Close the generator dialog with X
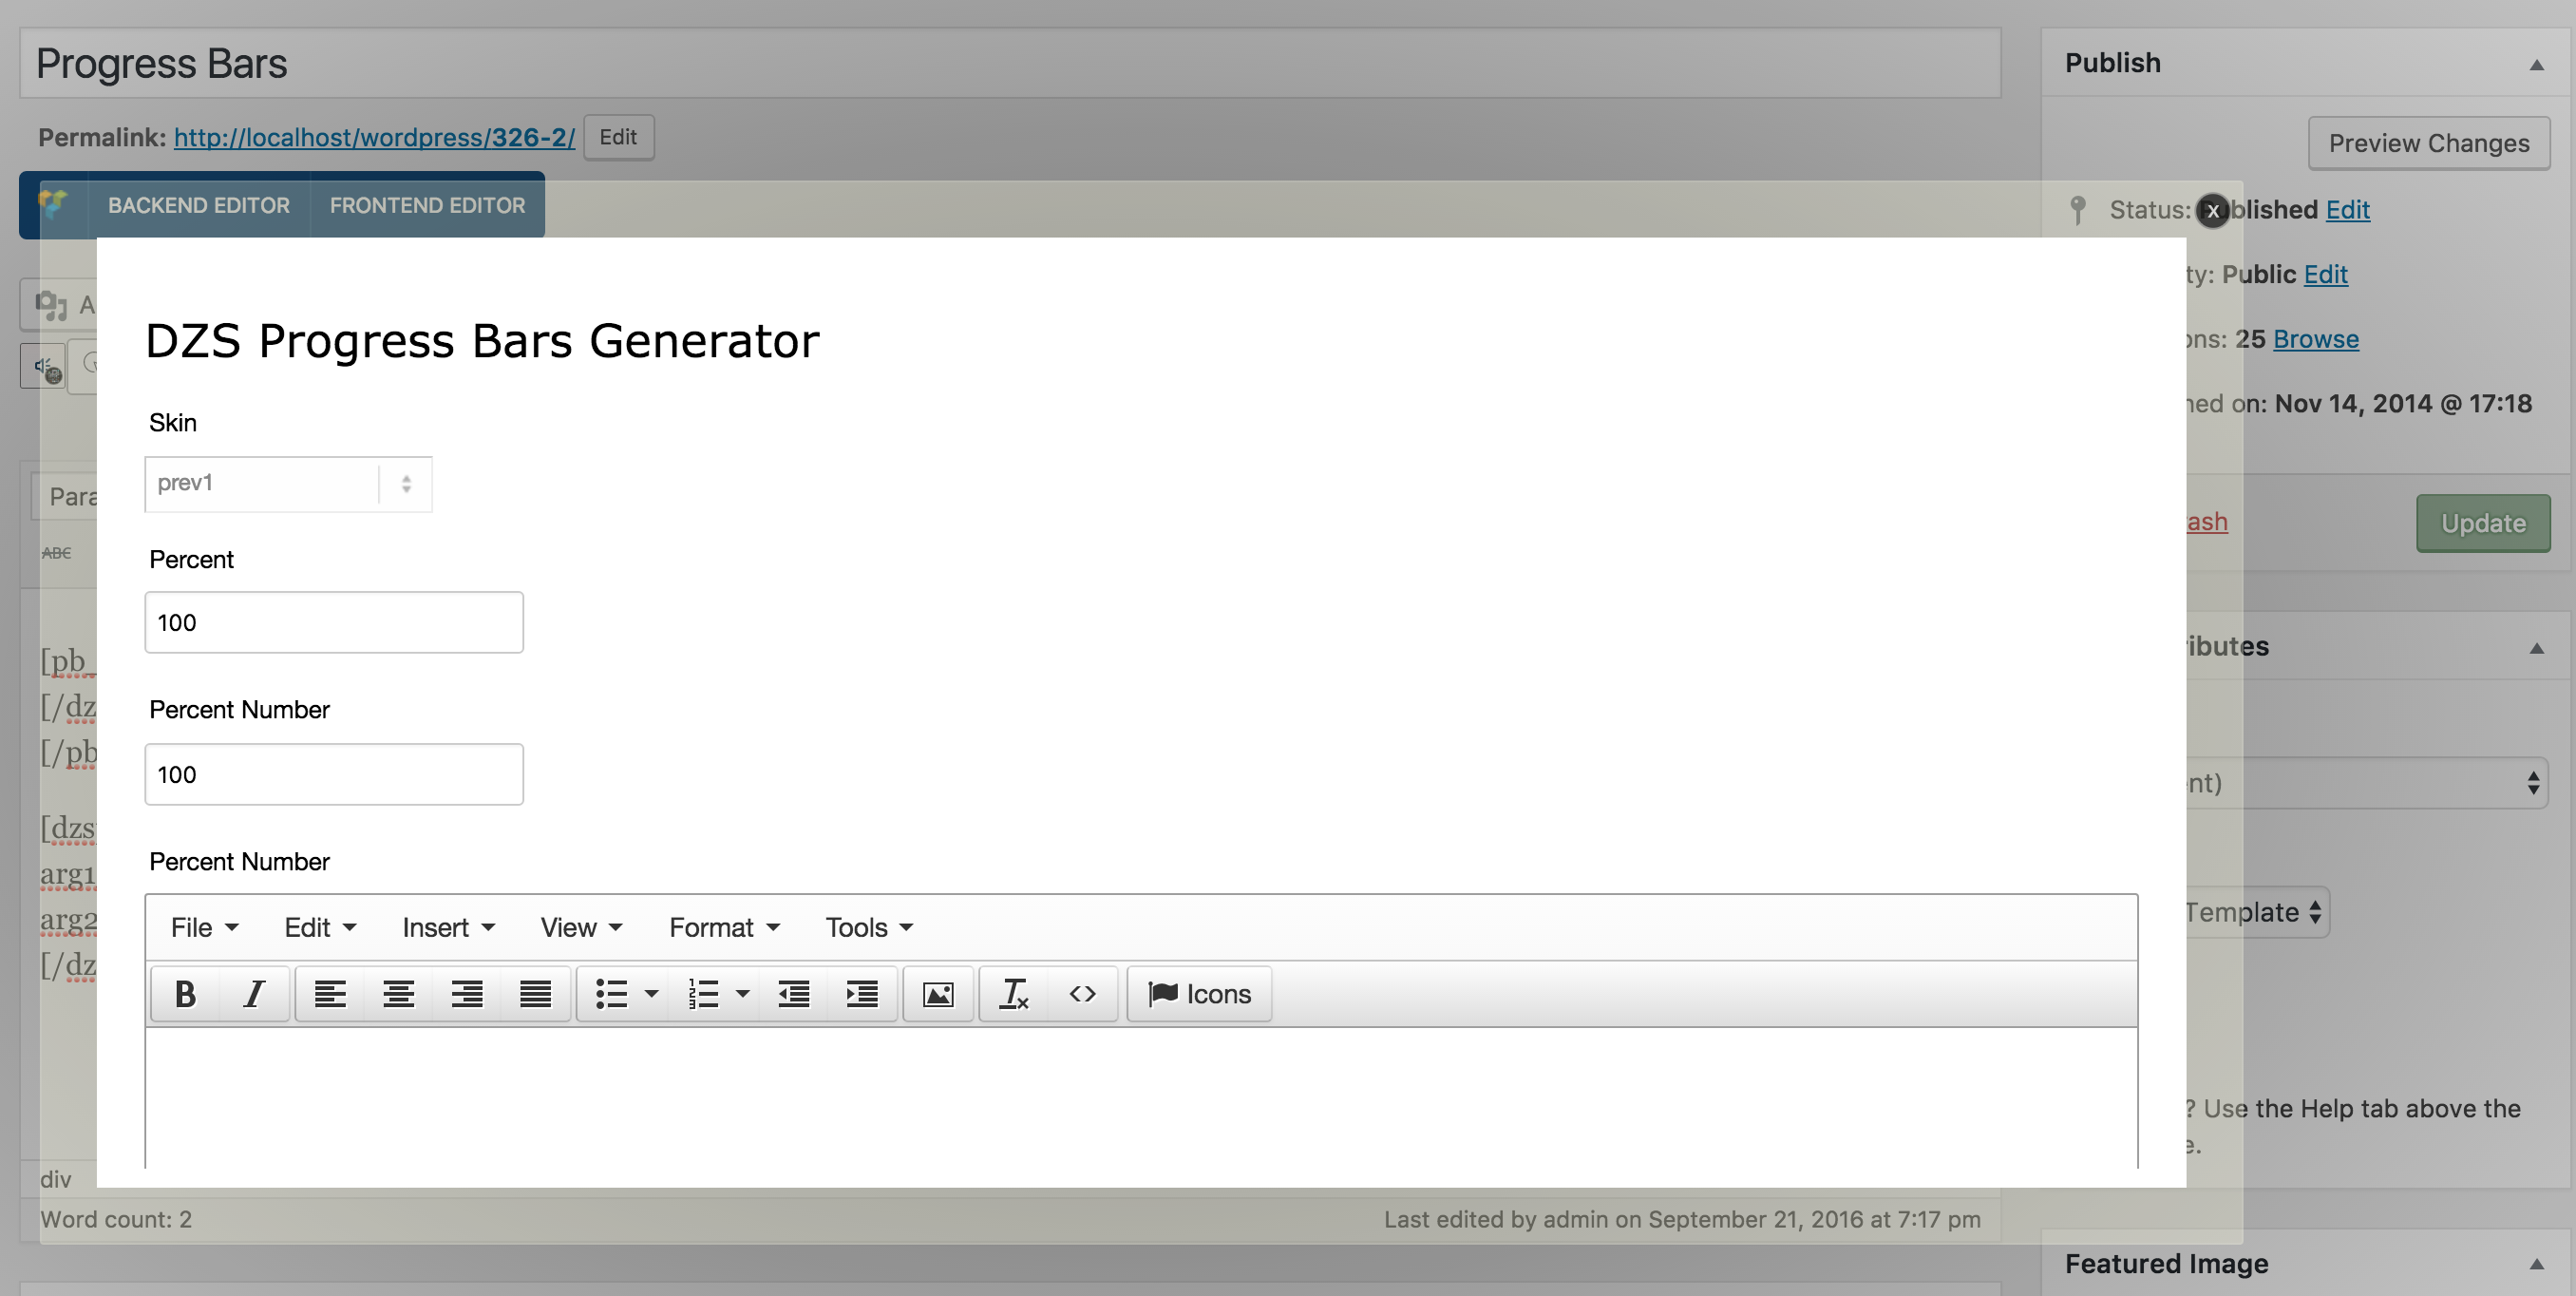 pyautogui.click(x=2212, y=211)
